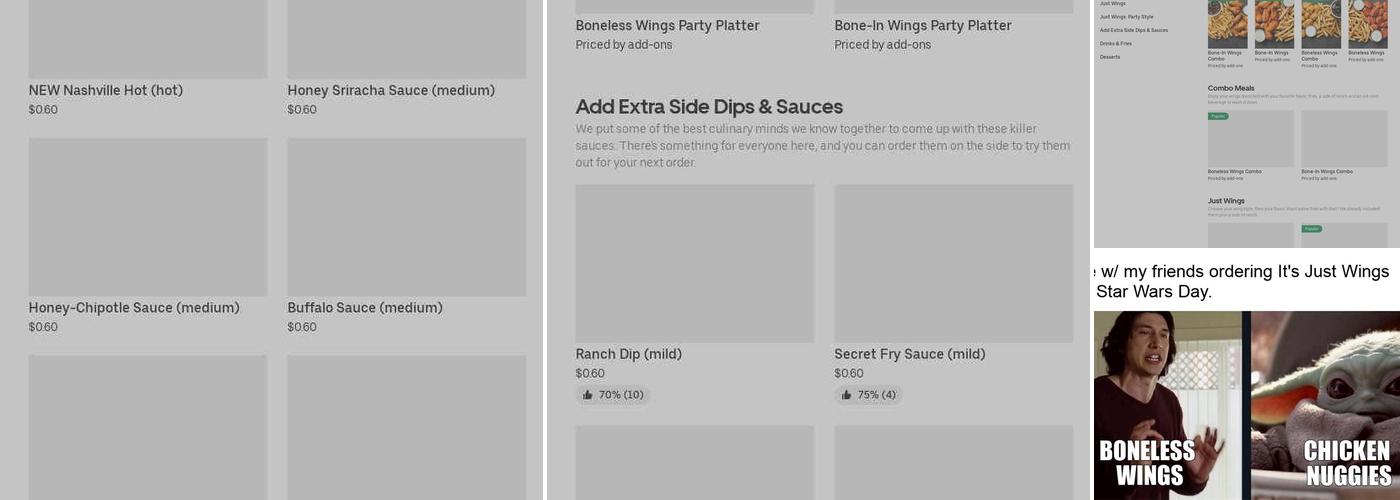This screenshot has width=1400, height=500.
Task: Jump to Add Extra Side Dips & Sauces category
Action: [x=1134, y=30]
